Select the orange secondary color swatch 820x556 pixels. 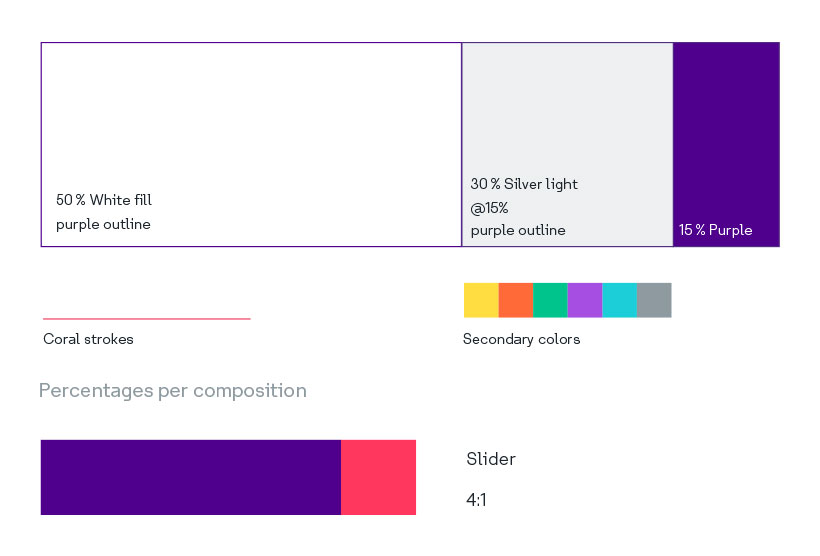[516, 300]
